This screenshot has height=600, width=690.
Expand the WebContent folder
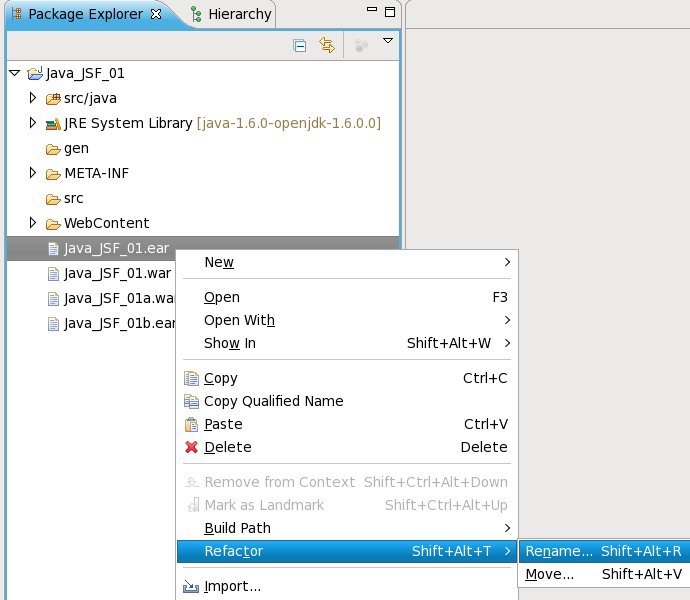(33, 223)
